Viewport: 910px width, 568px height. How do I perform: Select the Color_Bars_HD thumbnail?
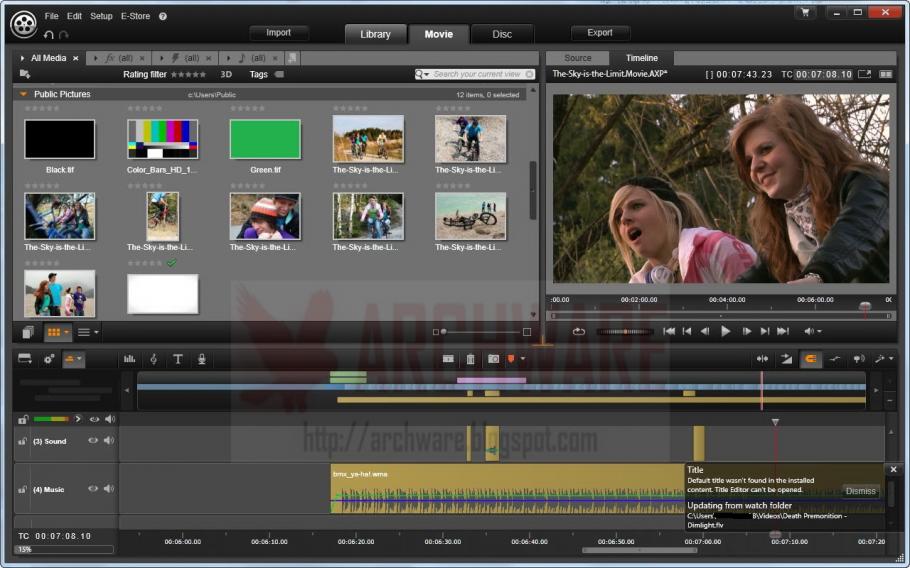[x=162, y=139]
